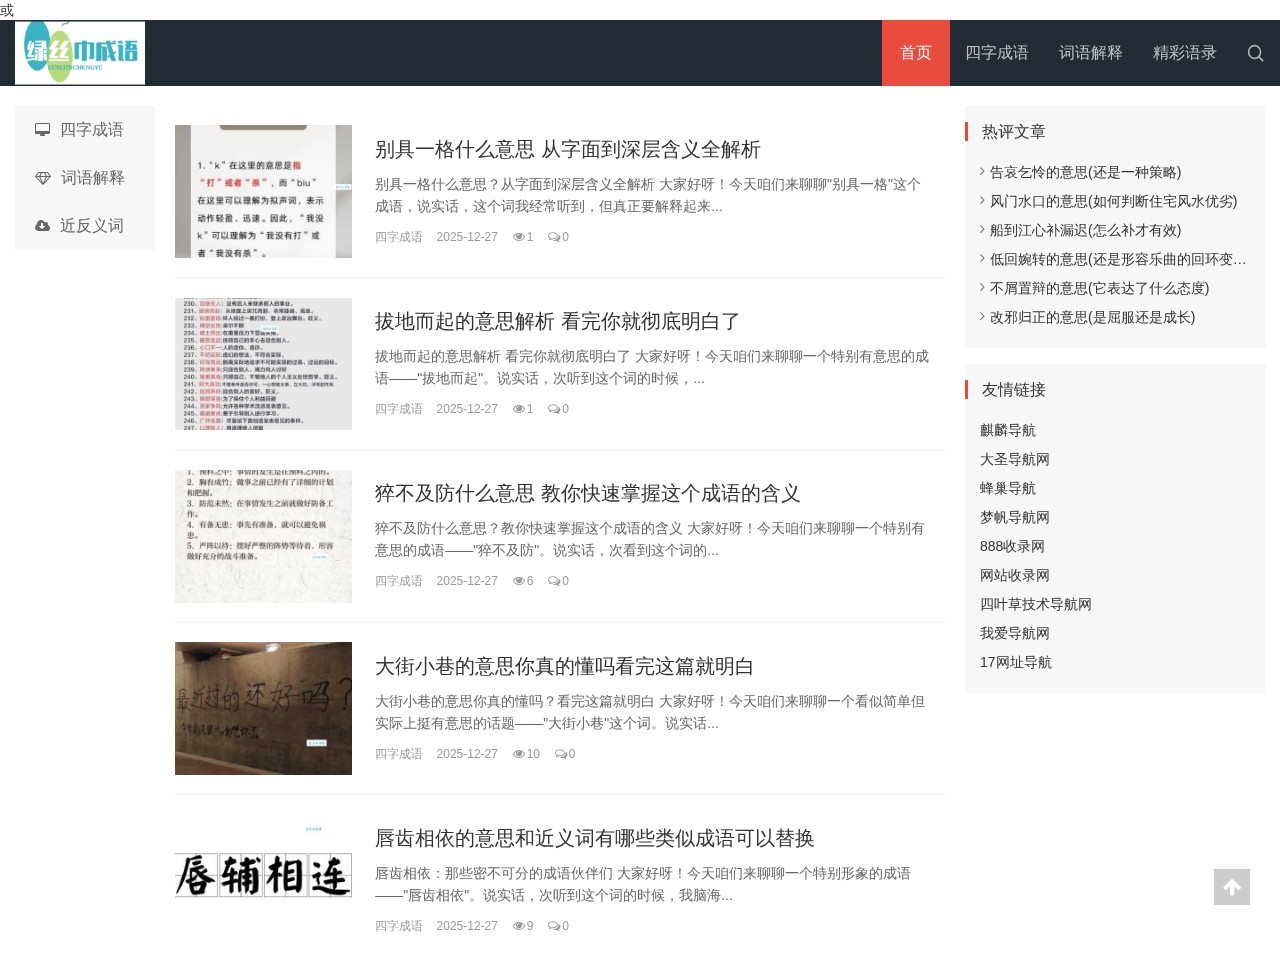Select the monitor icon beside 四字成语 in sidebar

[42, 129]
